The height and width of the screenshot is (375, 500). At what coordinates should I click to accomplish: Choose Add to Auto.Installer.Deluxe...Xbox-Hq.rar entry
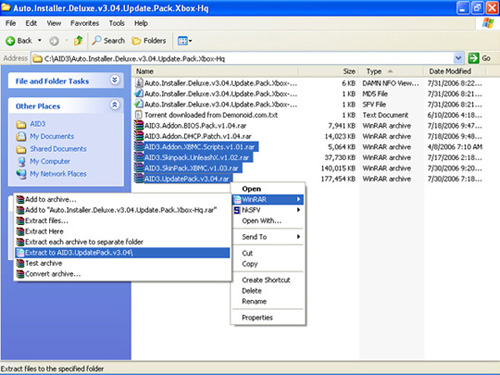tap(123, 210)
